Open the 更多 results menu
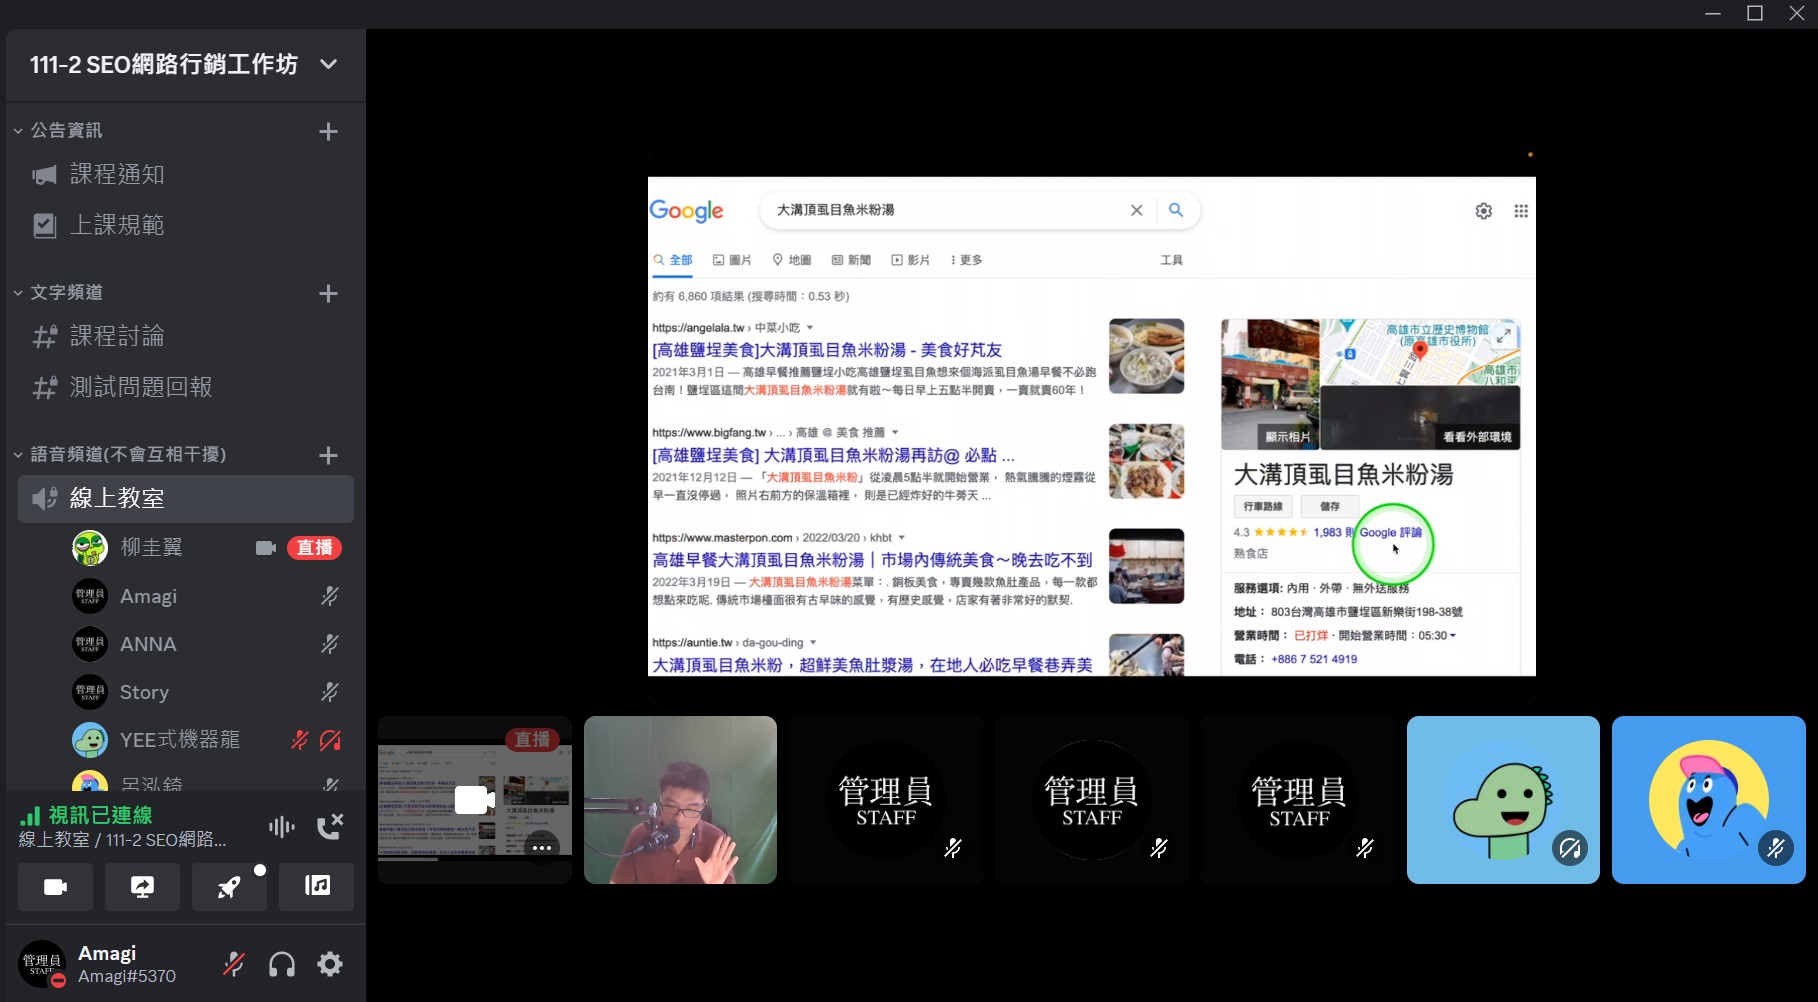1818x1002 pixels. 966,260
